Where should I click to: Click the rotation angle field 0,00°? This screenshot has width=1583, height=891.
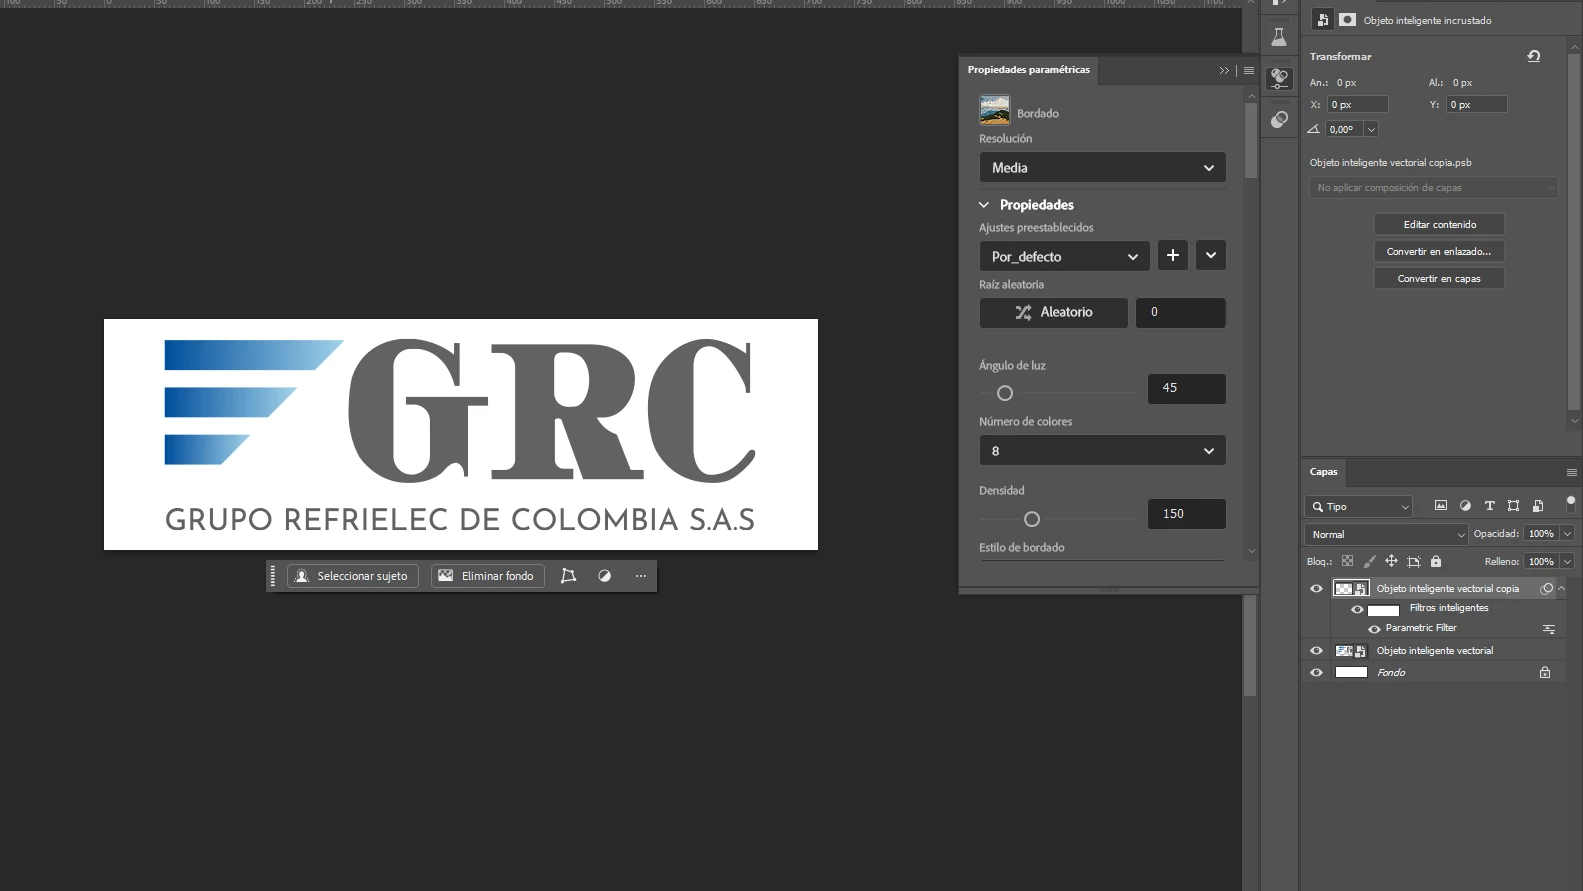point(1344,130)
